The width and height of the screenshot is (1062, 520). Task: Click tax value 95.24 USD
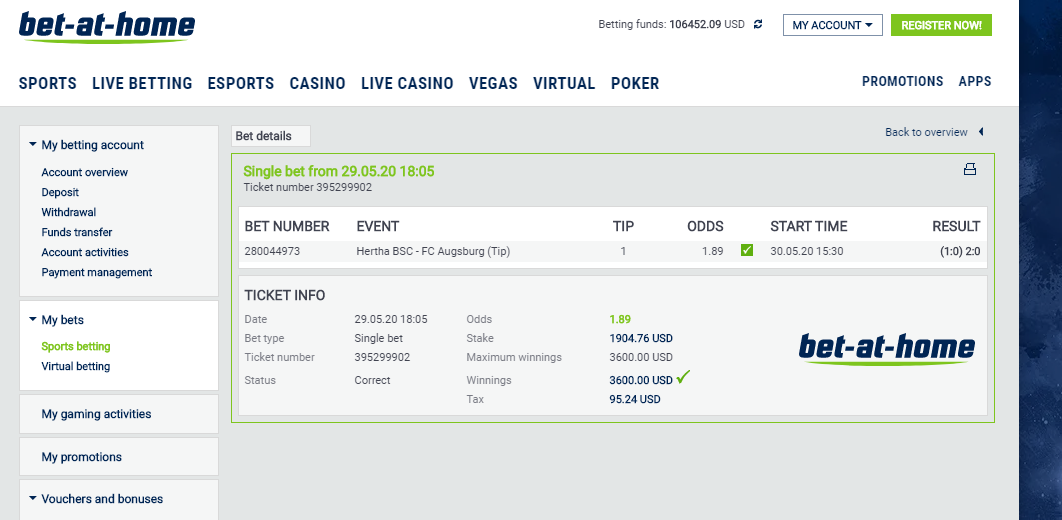pyautogui.click(x=635, y=399)
